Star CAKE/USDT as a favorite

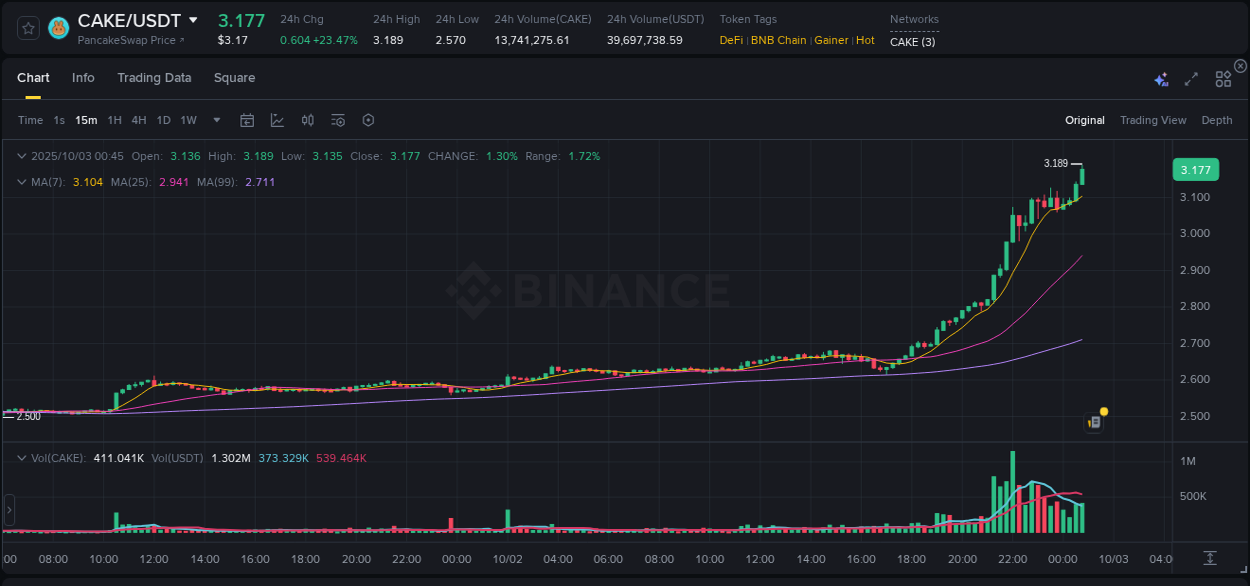[27, 27]
